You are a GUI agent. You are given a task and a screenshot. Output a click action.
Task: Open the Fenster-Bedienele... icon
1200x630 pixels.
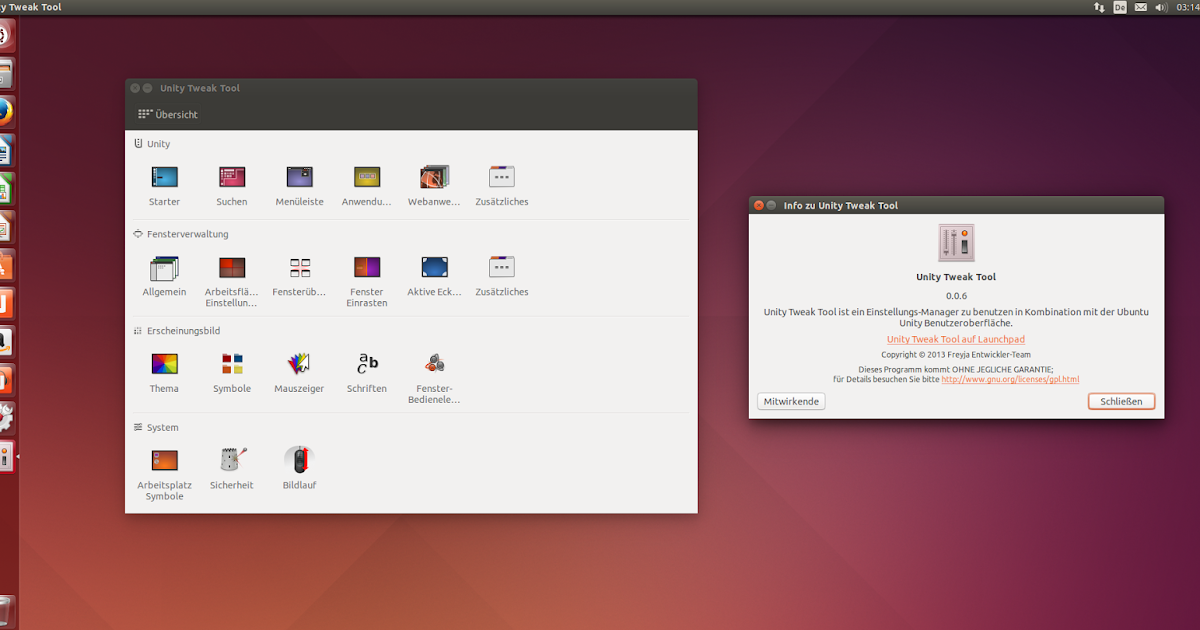point(434,363)
